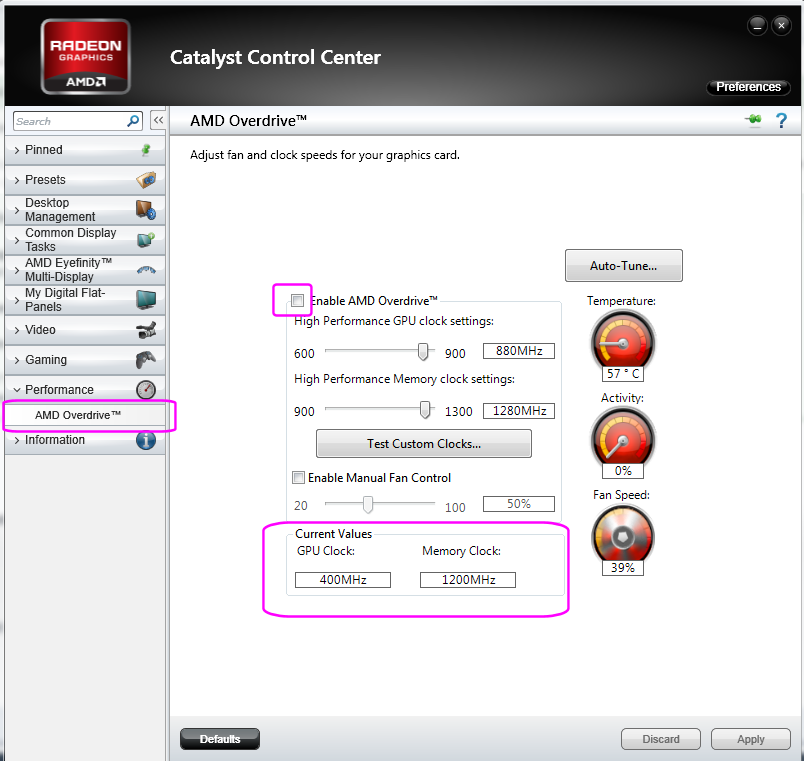
Task: Click the search magnifier icon
Action: 133,121
